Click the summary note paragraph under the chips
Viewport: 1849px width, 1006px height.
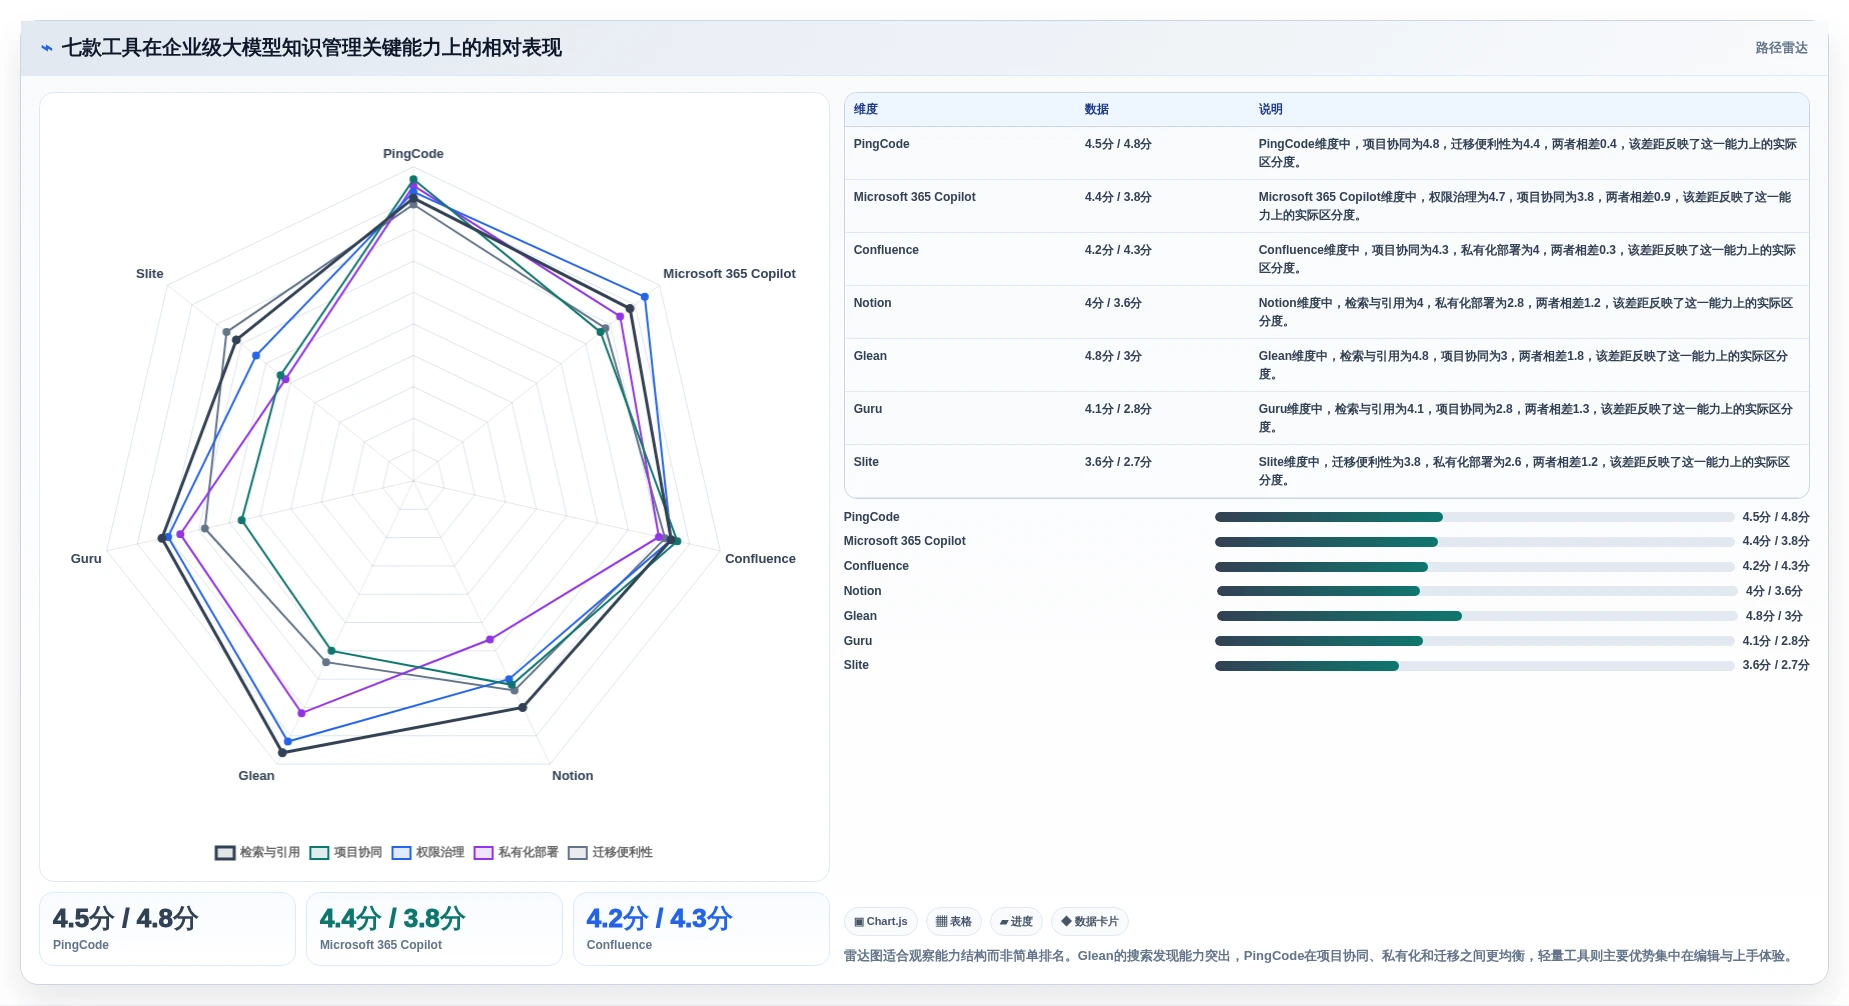(x=1320, y=956)
